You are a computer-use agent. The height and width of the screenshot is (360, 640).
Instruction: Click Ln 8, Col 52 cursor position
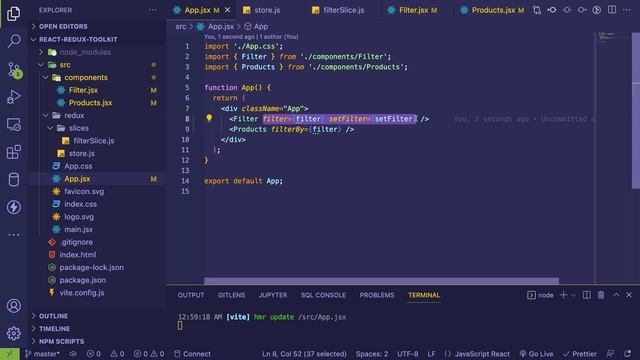point(304,353)
